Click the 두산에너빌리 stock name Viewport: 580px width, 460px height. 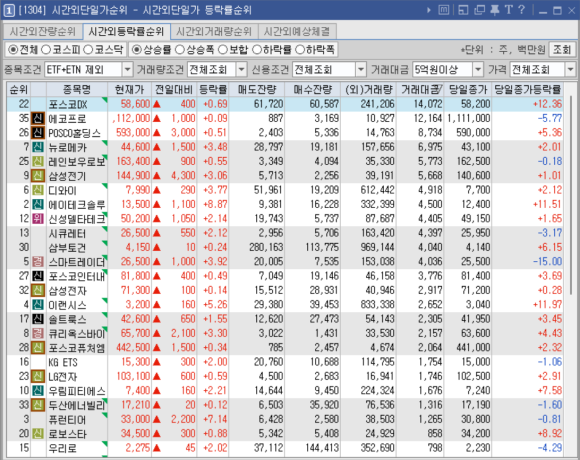[77, 405]
